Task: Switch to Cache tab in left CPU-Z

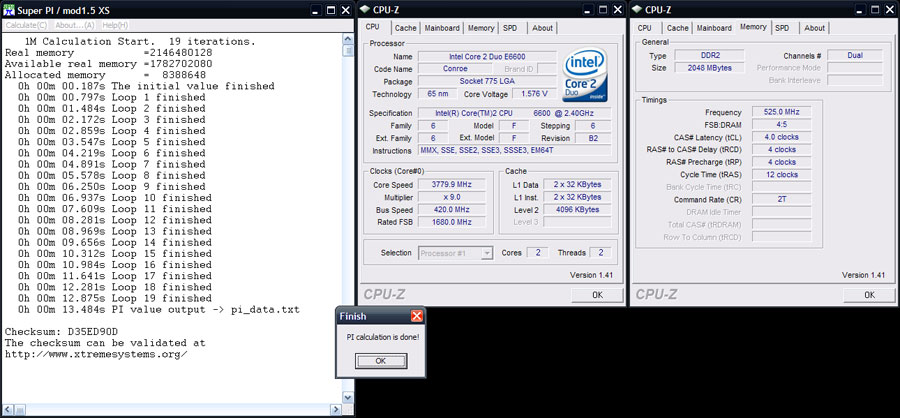Action: (x=406, y=28)
